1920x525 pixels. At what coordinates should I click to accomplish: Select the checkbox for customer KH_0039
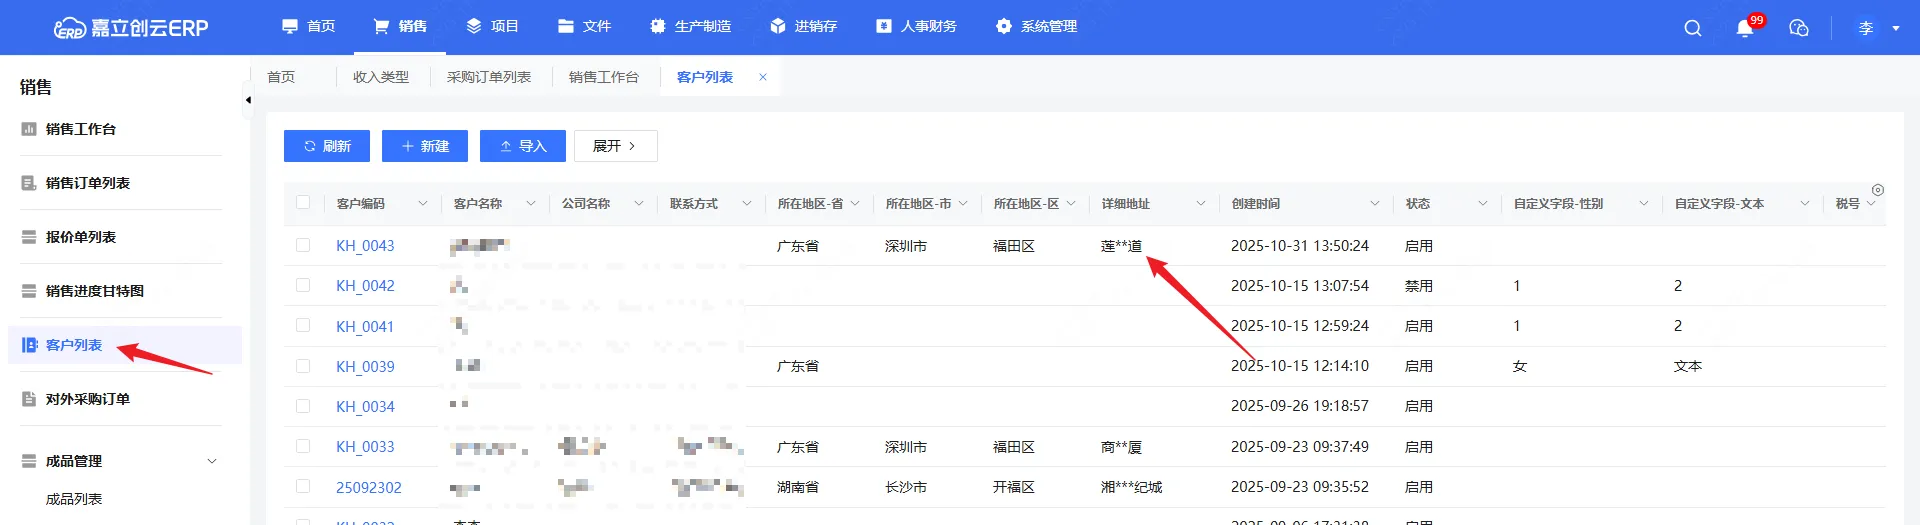point(303,366)
